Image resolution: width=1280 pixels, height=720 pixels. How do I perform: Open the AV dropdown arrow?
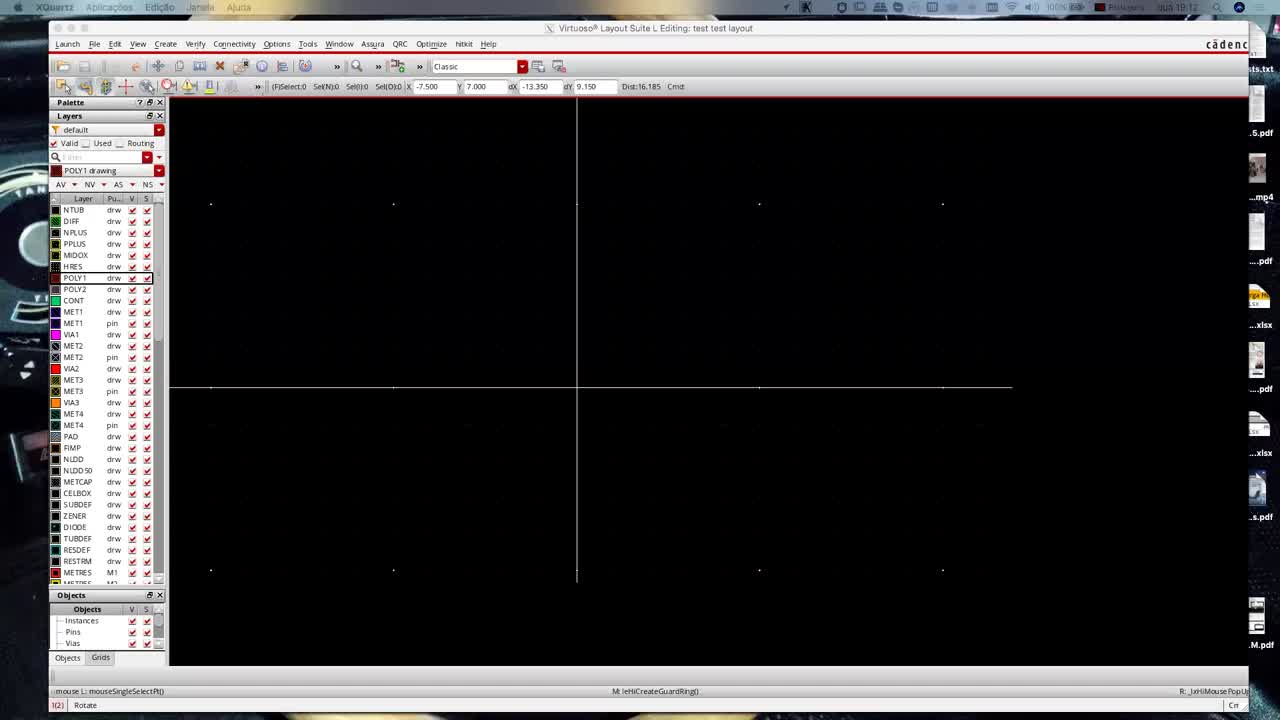point(74,185)
